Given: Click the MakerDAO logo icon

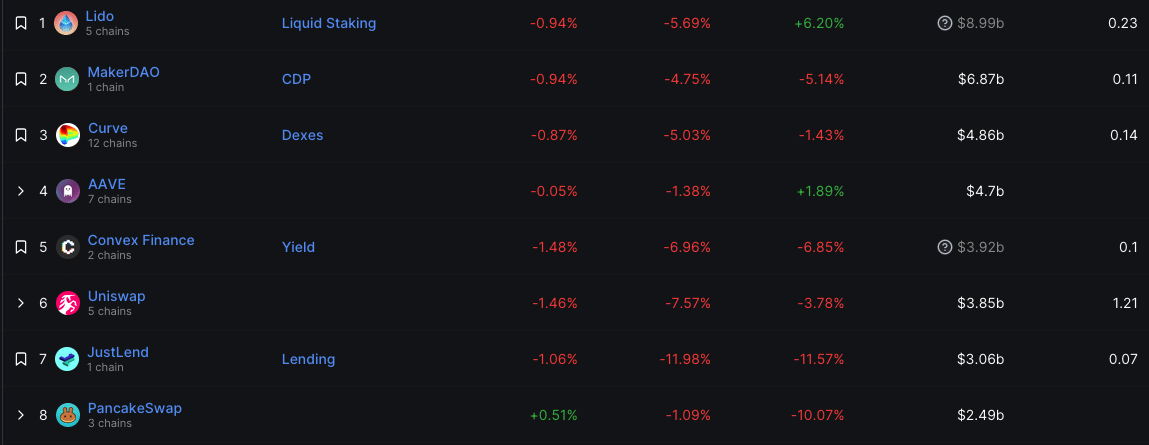Looking at the screenshot, I should pyautogui.click(x=67, y=79).
